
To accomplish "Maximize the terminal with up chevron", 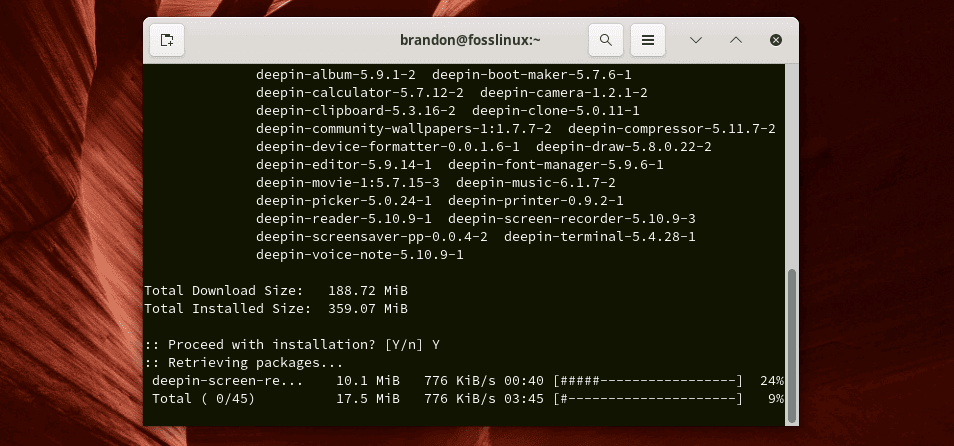I will click(736, 40).
